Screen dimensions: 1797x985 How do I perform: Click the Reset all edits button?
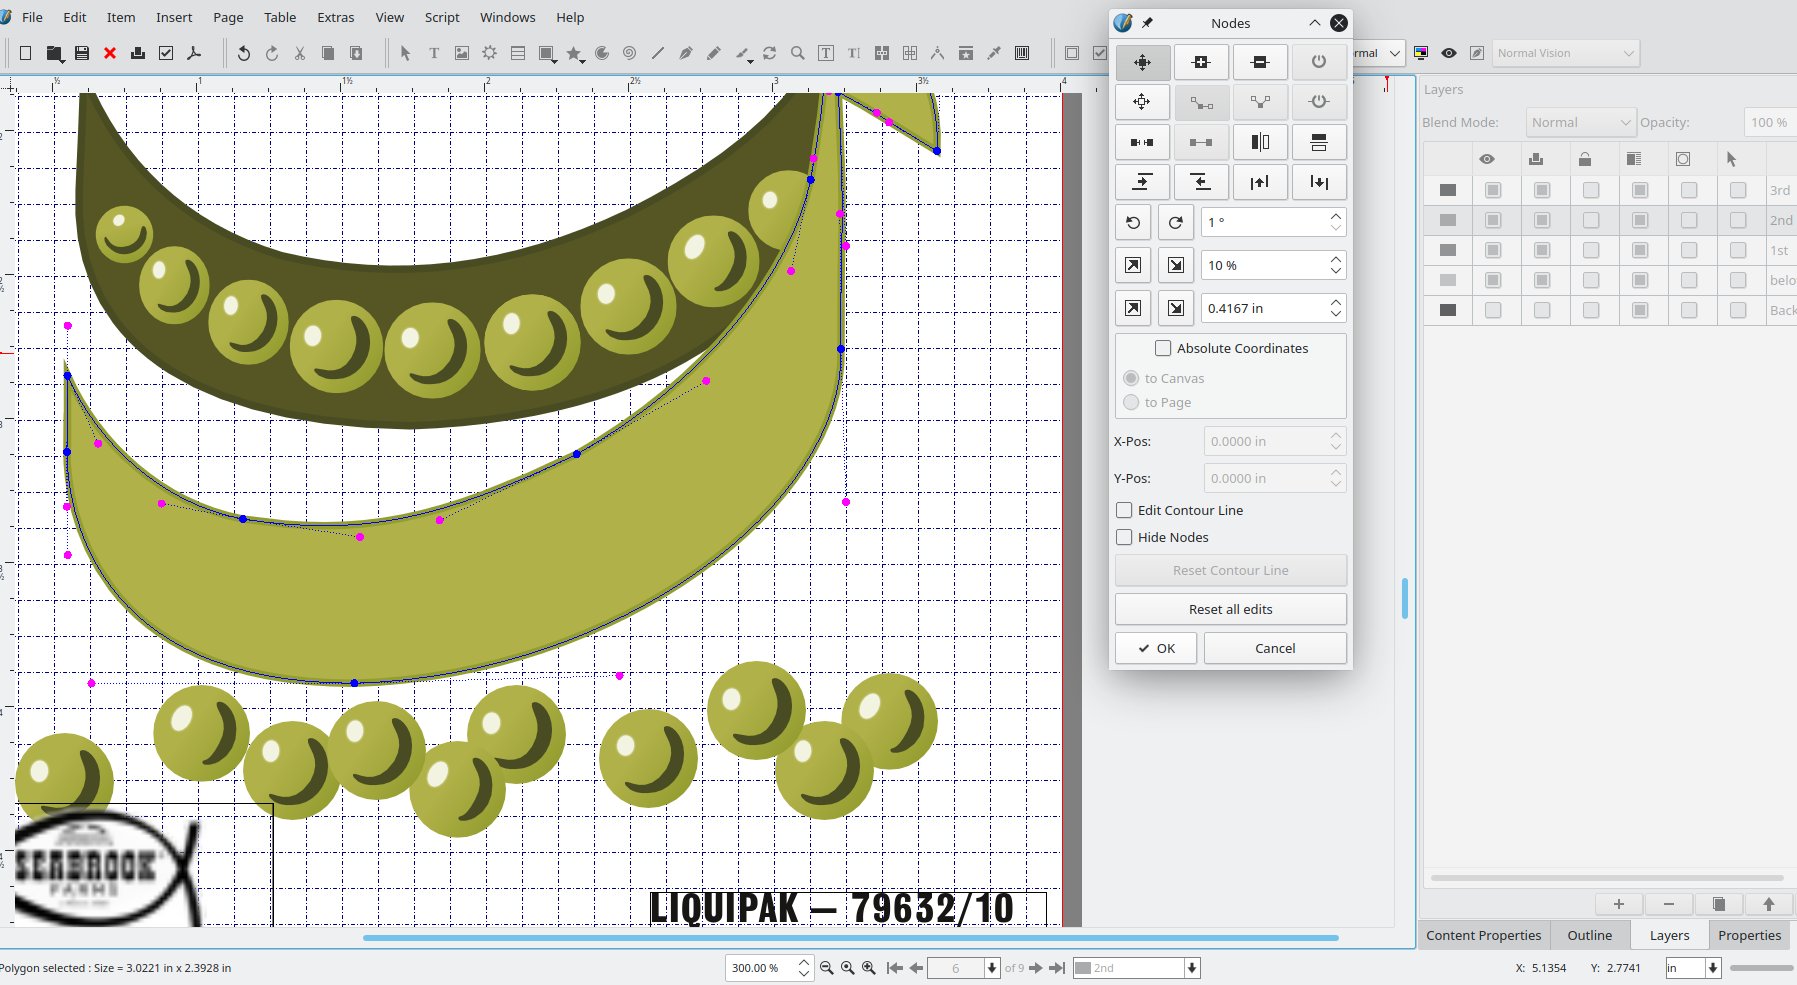coord(1231,609)
